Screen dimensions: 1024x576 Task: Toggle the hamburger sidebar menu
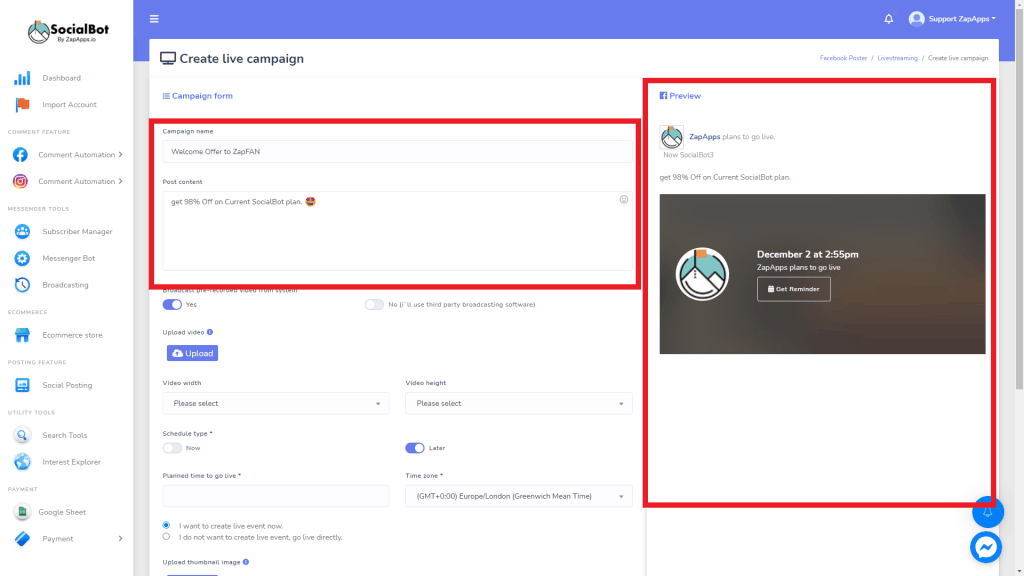pyautogui.click(x=154, y=19)
